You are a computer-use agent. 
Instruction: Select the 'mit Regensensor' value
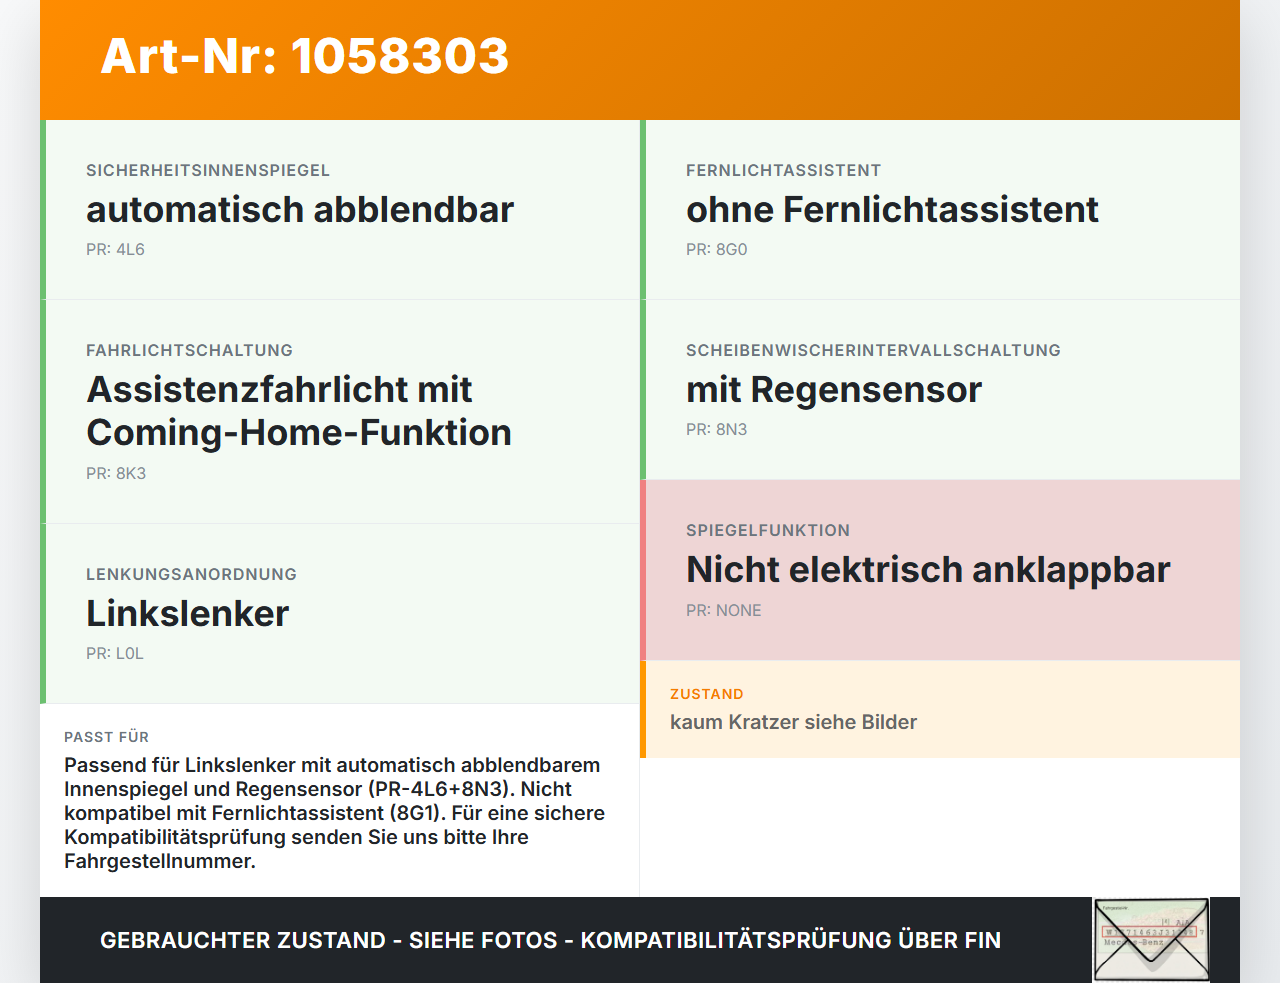pyautogui.click(x=834, y=389)
